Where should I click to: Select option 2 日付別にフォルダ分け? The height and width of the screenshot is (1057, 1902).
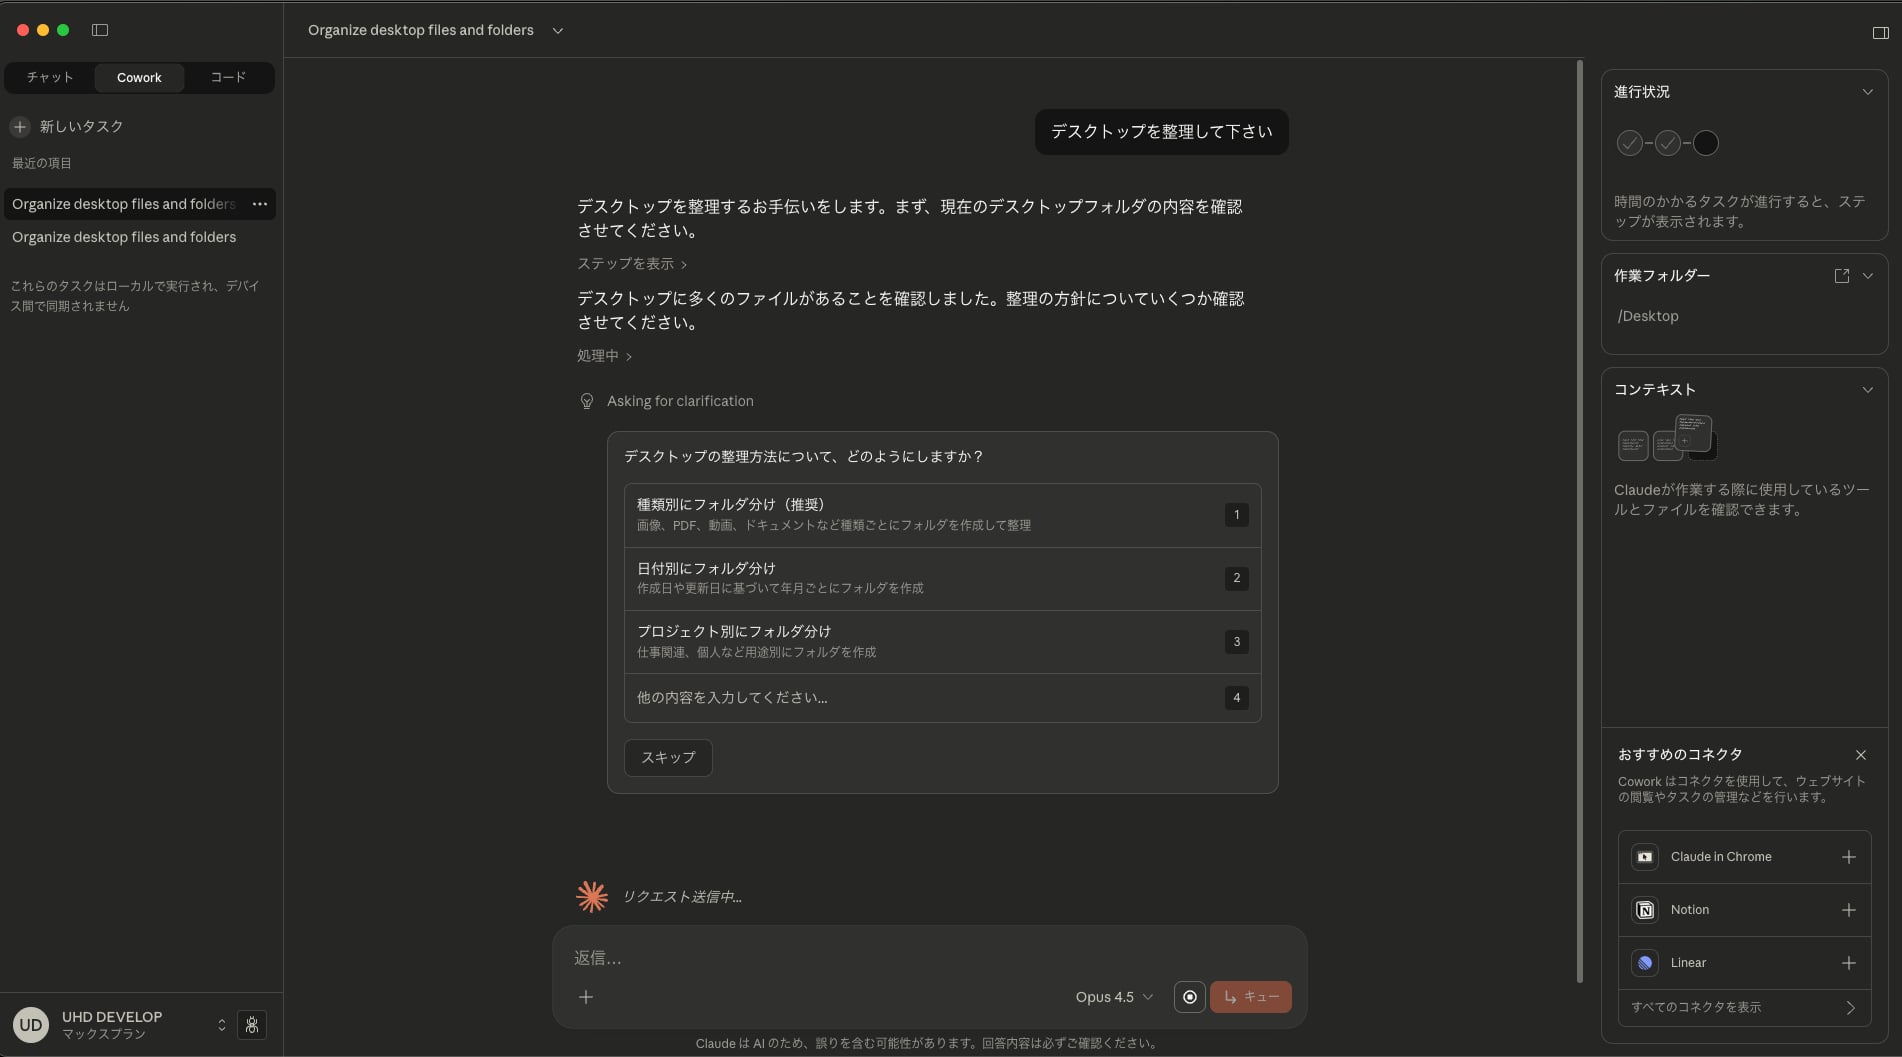click(942, 578)
